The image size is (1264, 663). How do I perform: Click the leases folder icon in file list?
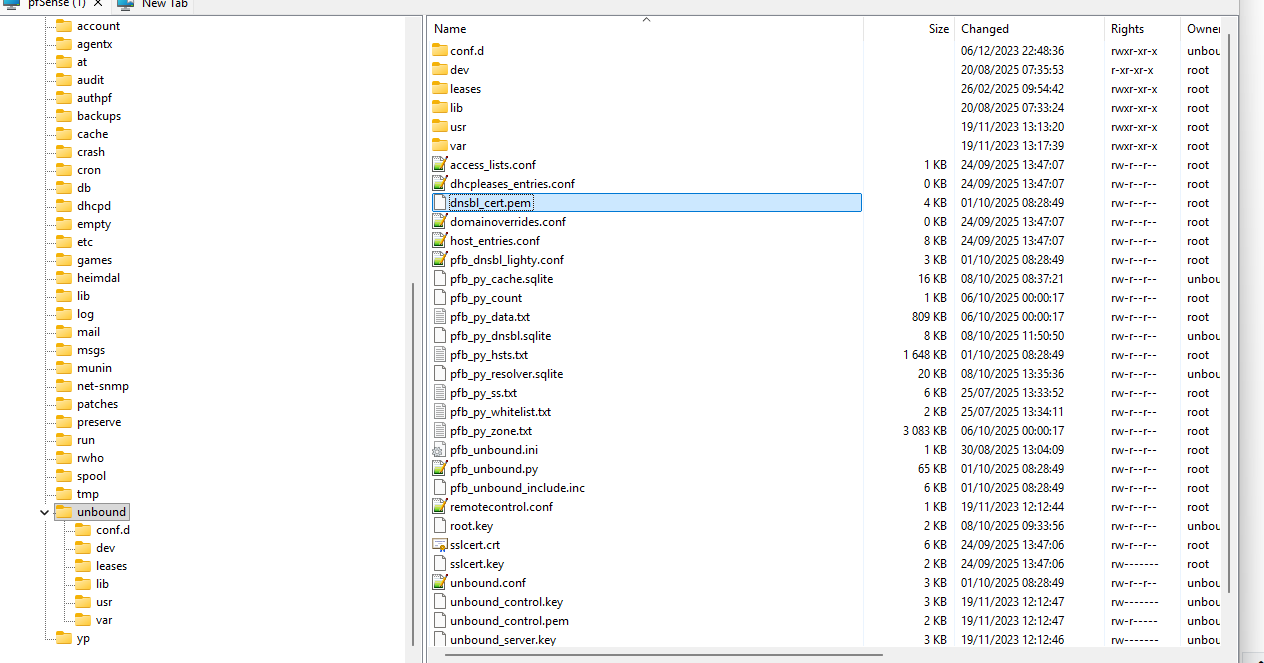click(x=440, y=89)
